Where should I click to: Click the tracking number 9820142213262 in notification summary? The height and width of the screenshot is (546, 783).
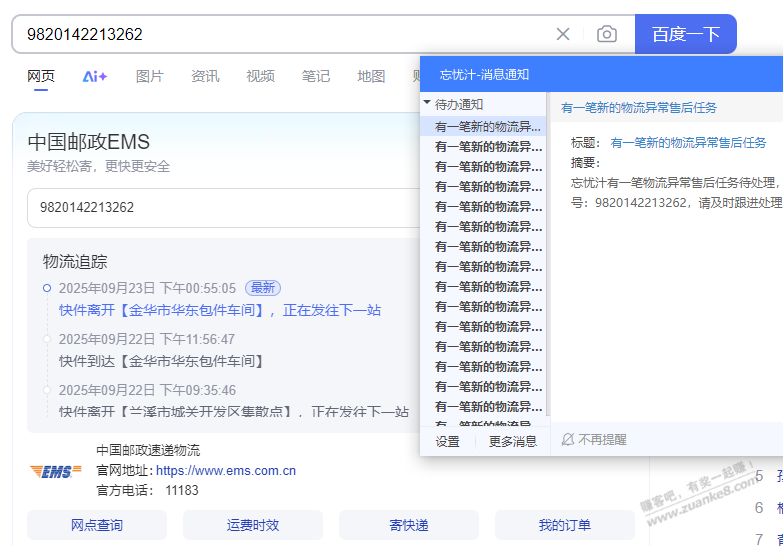click(641, 203)
